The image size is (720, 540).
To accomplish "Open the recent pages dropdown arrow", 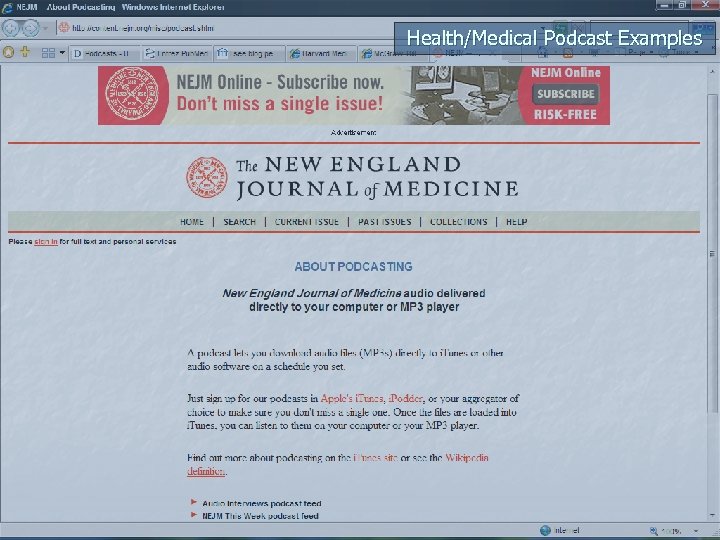I will point(45,28).
